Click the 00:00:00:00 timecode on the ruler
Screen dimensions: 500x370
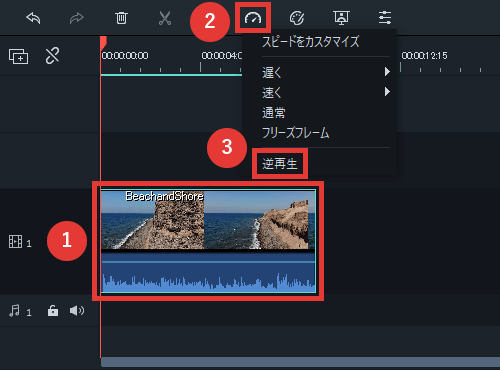point(125,55)
